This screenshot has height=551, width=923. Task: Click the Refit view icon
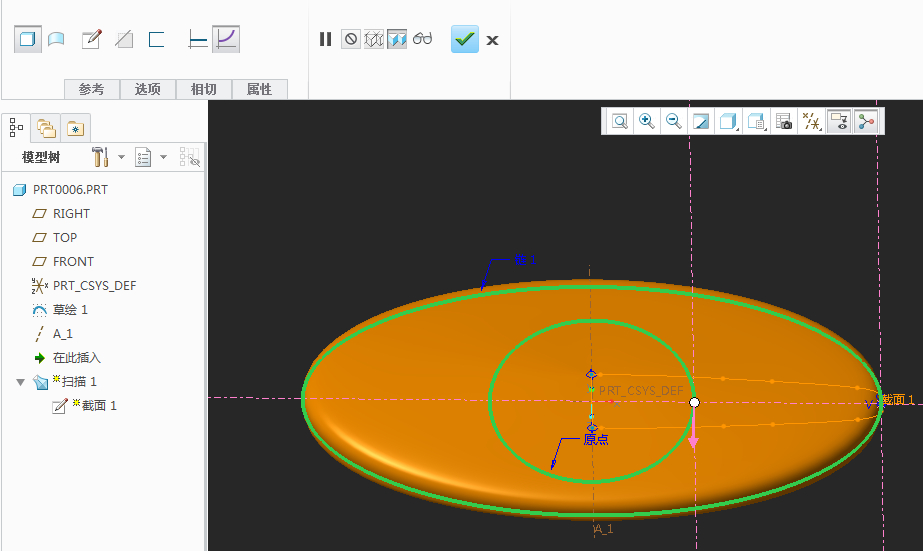pyautogui.click(x=620, y=121)
